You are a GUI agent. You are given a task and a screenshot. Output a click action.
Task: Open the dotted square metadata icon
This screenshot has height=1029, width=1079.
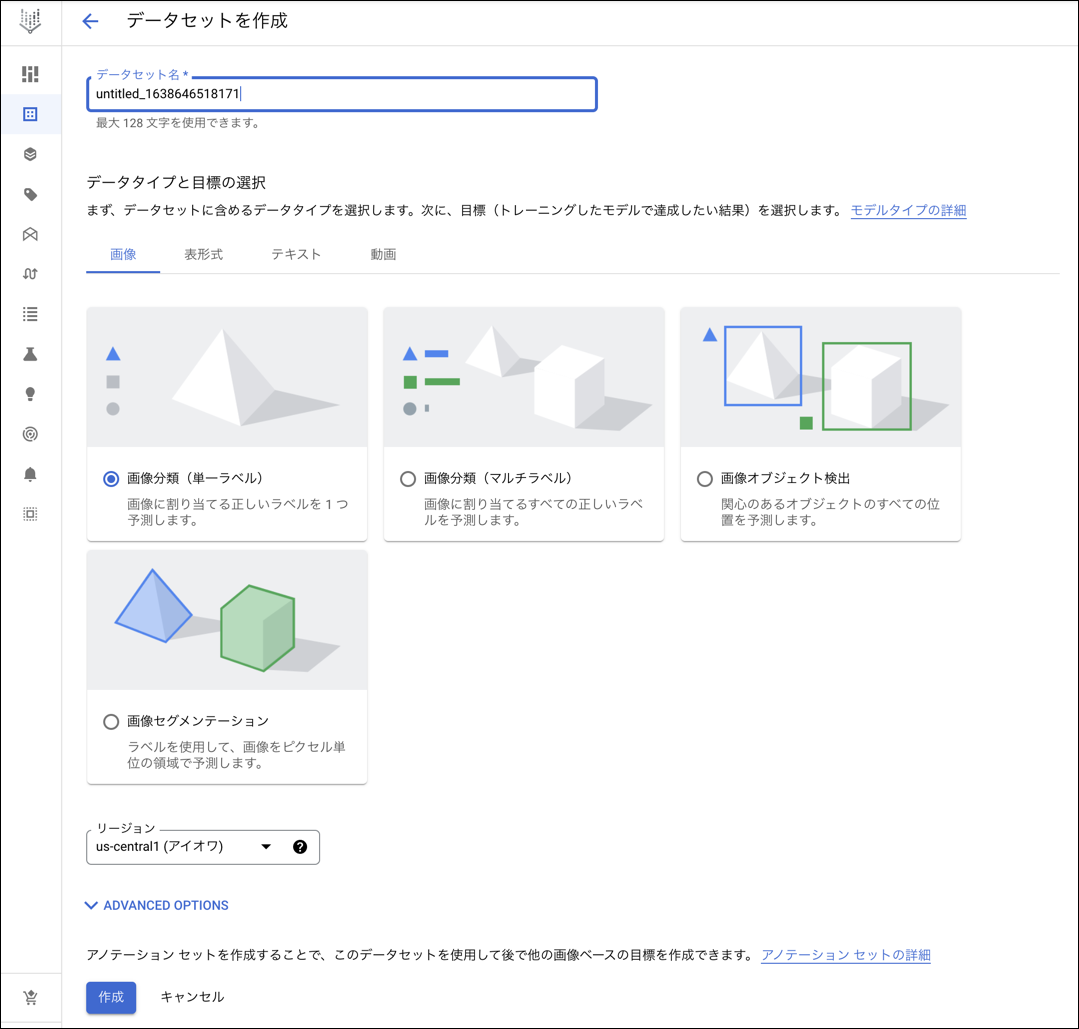pos(30,514)
